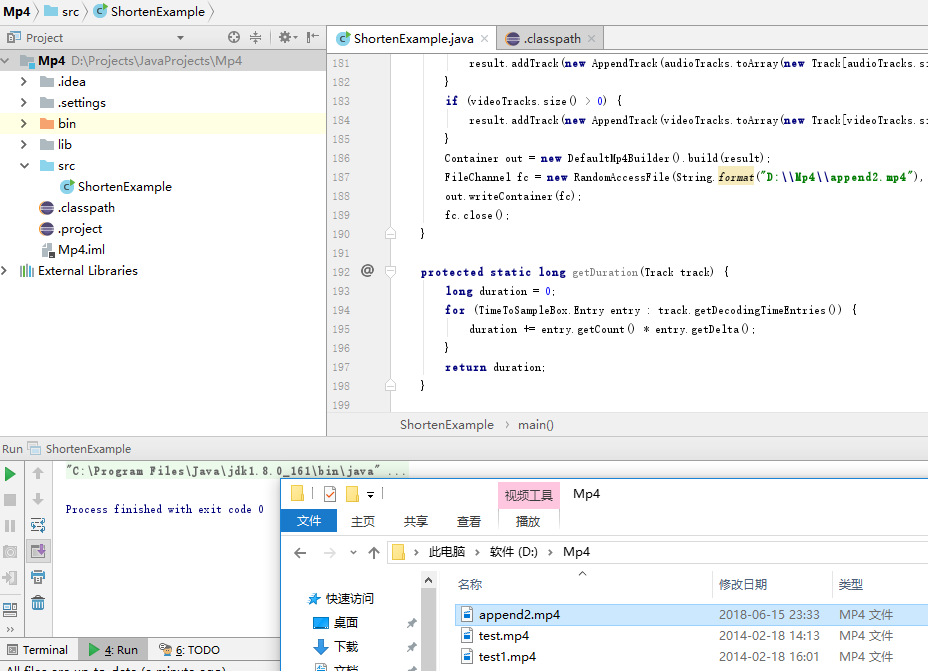Click fold end marker at line 190
Viewport: 928px width, 671px height.
391,233
